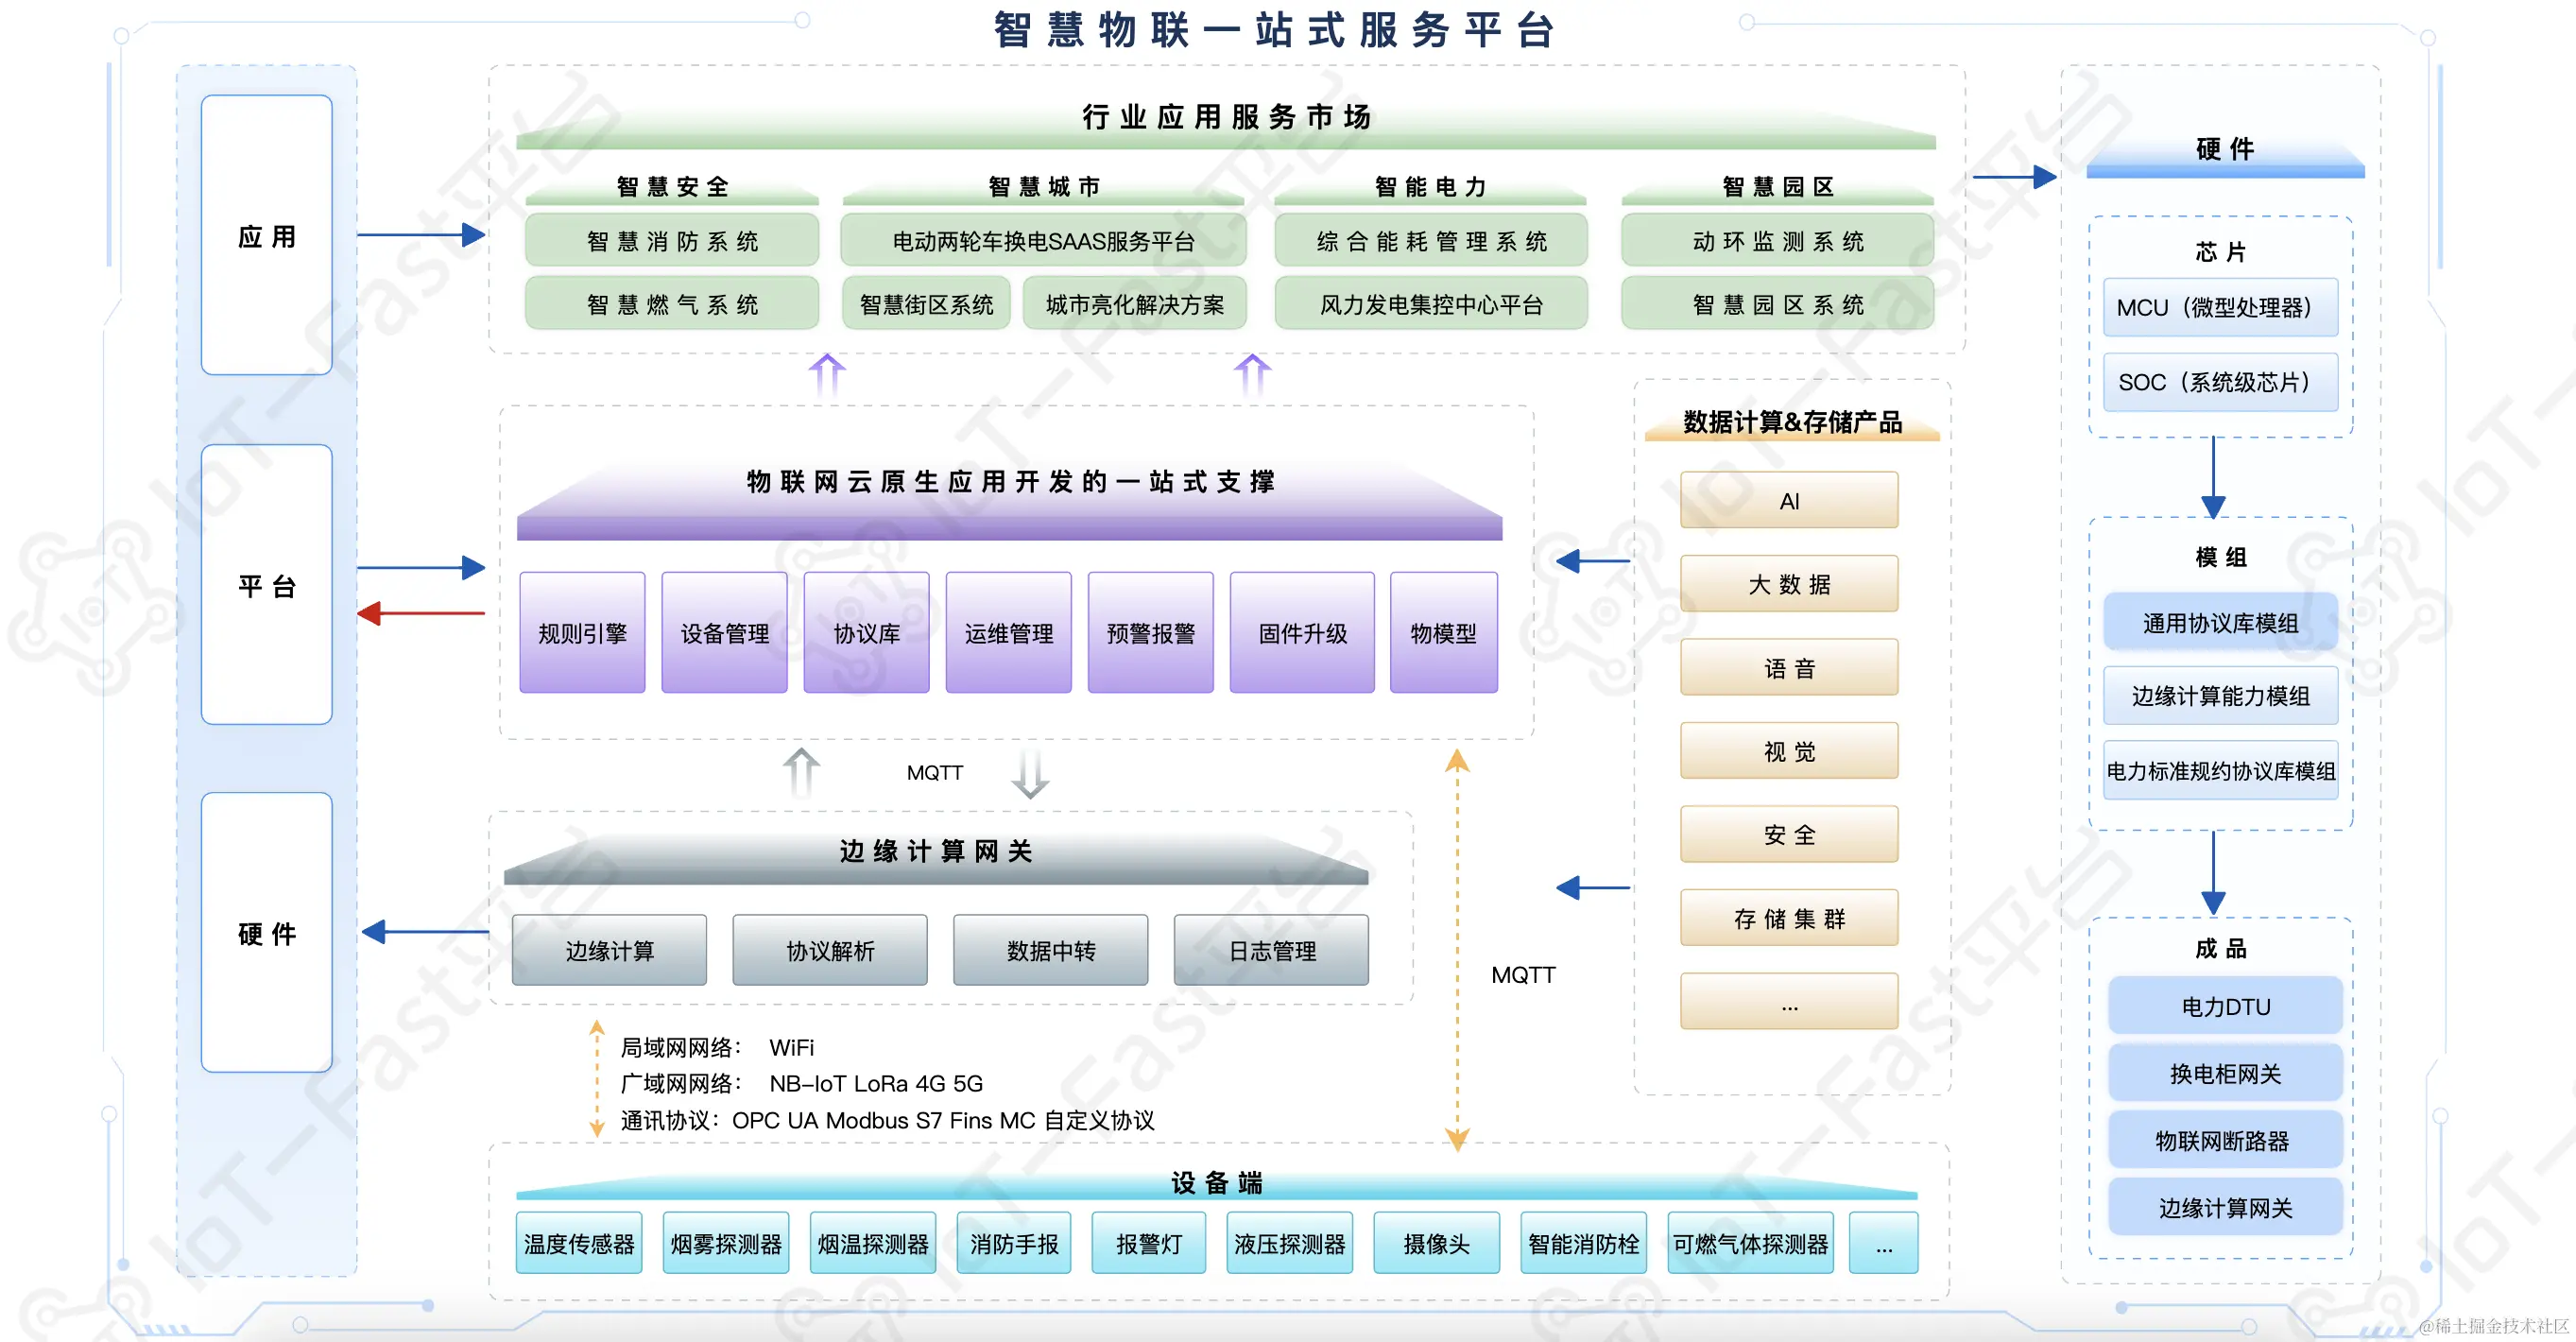Click the blue arrow pointing to 硬件 header
Screen dimensions: 2576x1342
[2013, 178]
